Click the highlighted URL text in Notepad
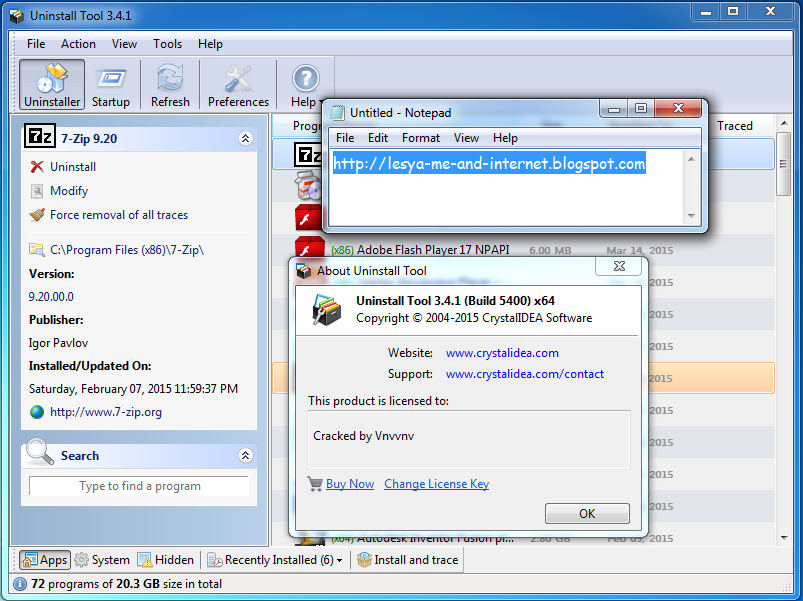 tap(489, 163)
